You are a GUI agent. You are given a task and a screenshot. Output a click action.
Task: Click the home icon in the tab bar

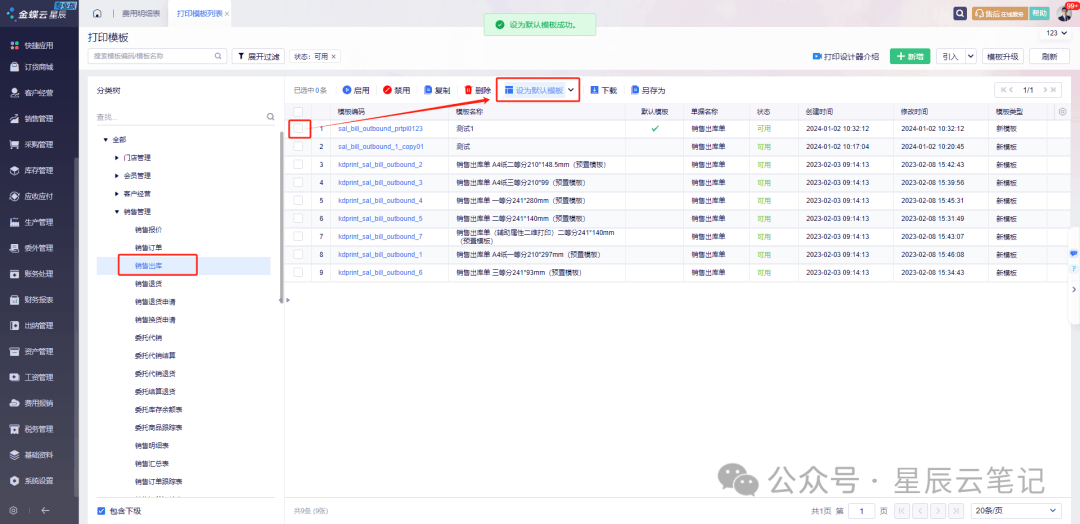tap(97, 14)
